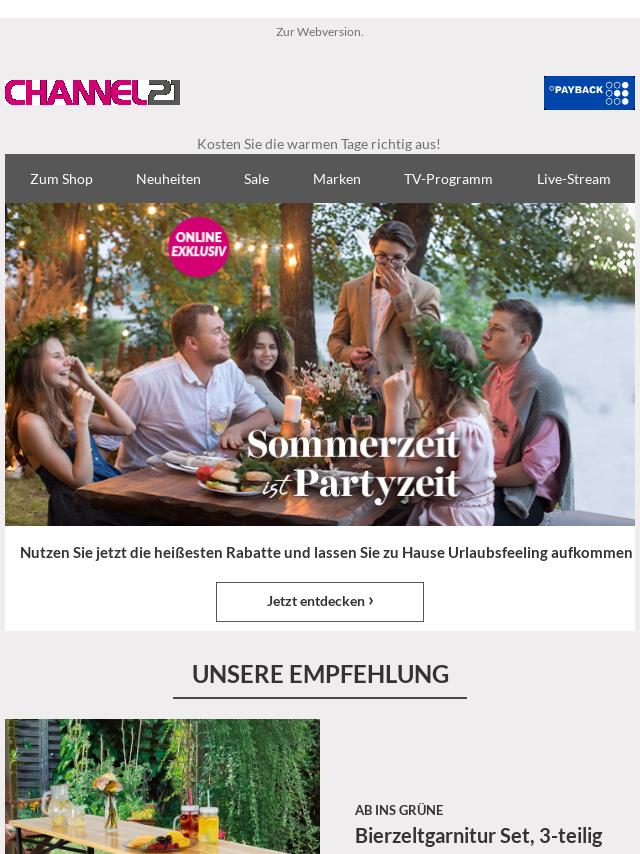Image resolution: width=640 pixels, height=854 pixels.
Task: Open the PAYBACK logo badge
Action: [589, 93]
